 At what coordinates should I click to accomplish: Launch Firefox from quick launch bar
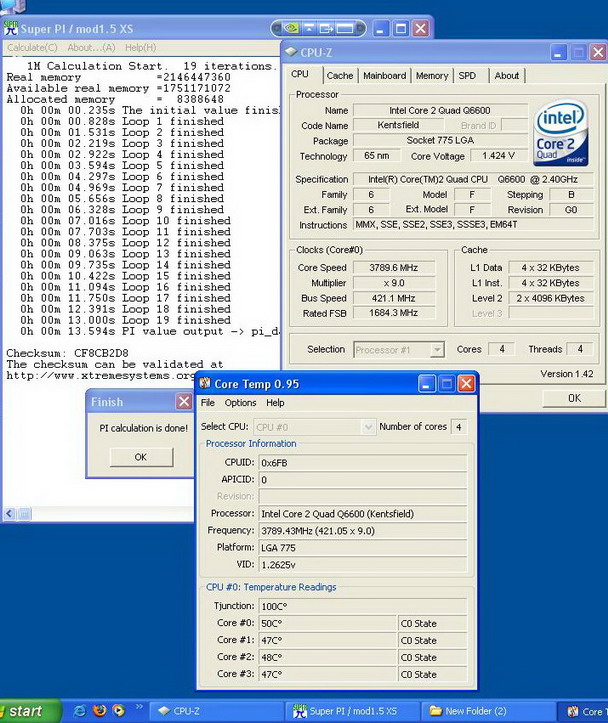coord(99,711)
